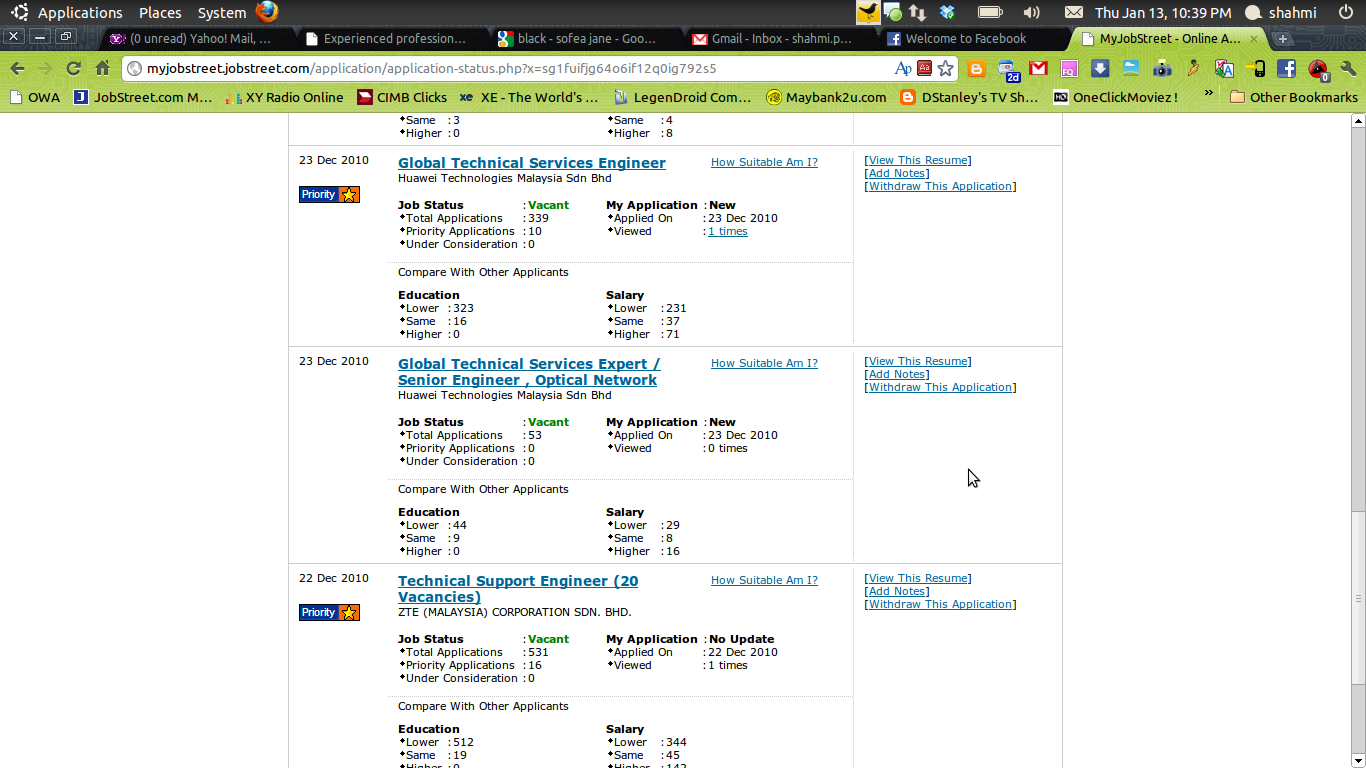
Task: Open the Dropbox tray icon
Action: (947, 12)
